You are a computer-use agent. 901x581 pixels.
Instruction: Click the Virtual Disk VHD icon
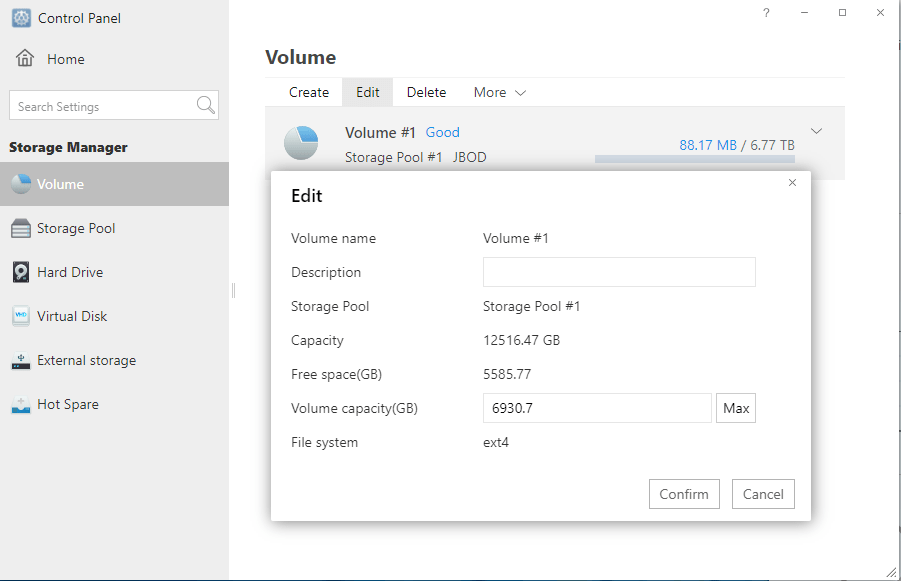[21, 317]
